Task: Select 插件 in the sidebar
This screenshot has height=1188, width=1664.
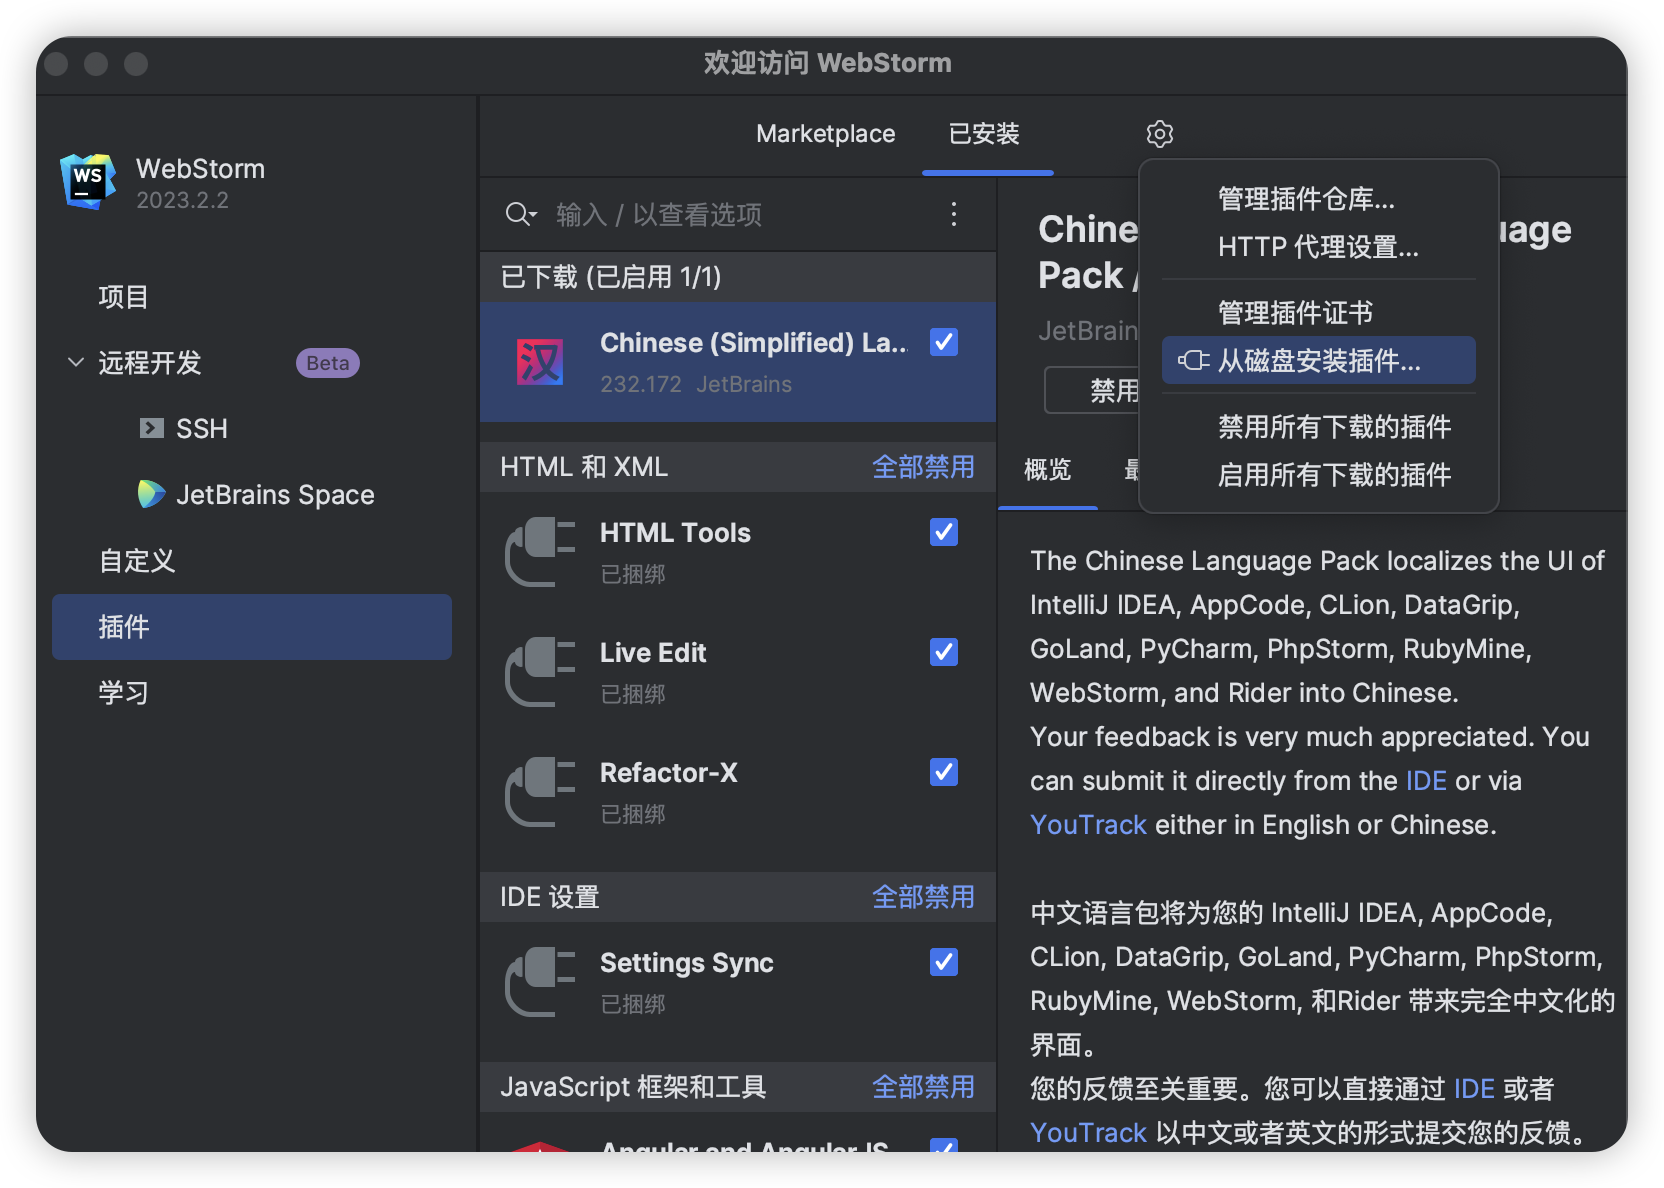Action: tap(252, 627)
